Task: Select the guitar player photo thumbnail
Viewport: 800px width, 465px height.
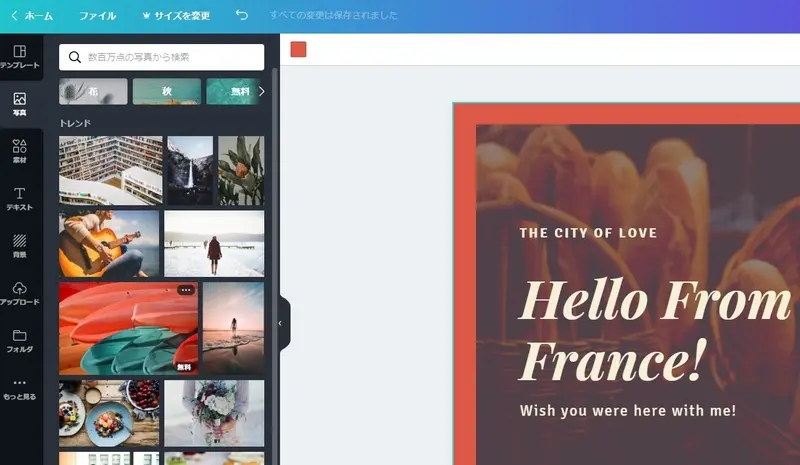Action: [108, 243]
